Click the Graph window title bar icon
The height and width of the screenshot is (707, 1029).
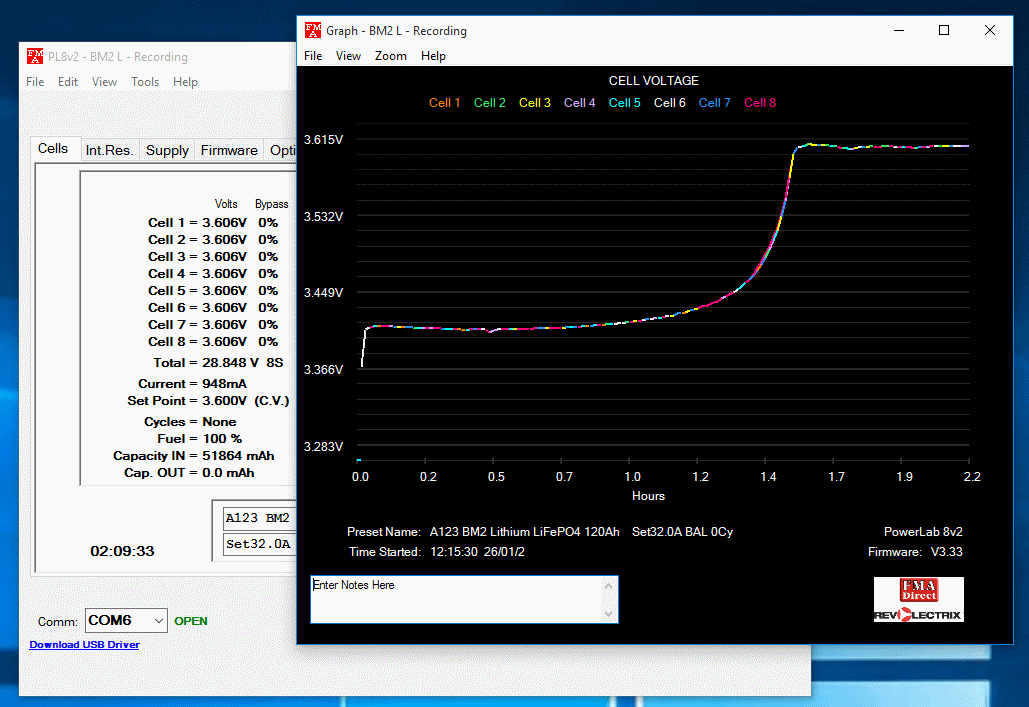tap(313, 30)
